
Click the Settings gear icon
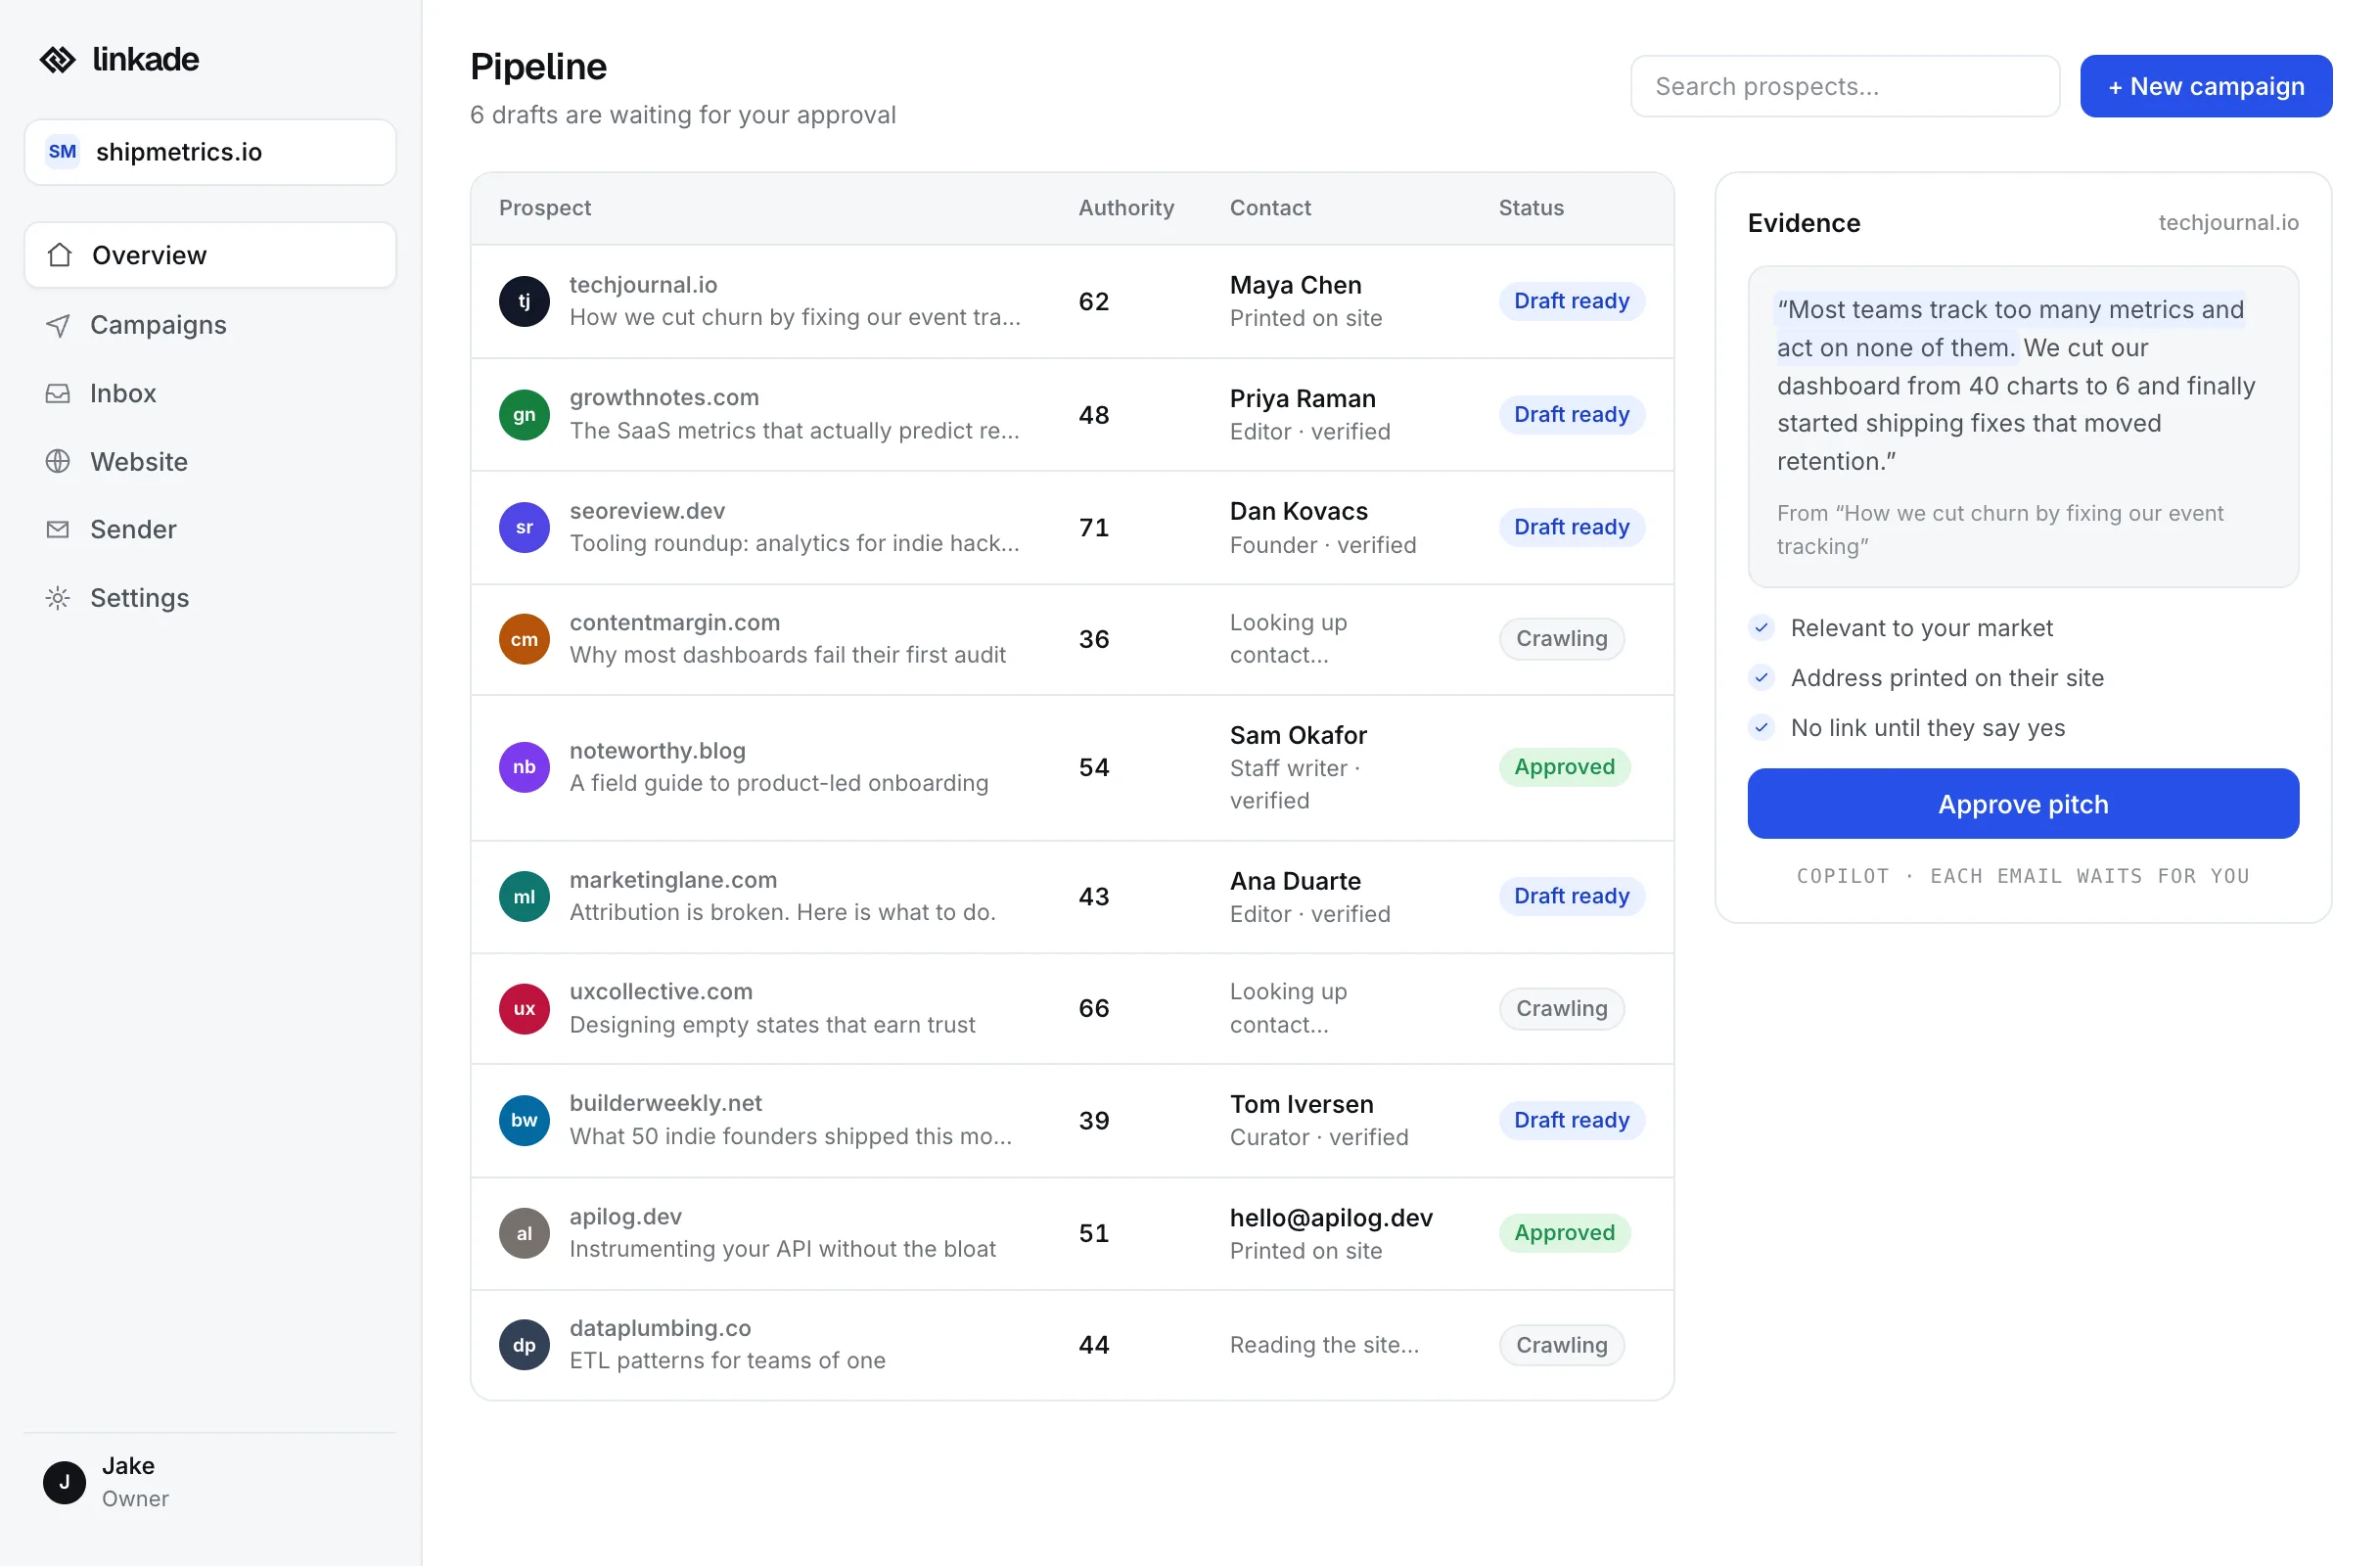pyautogui.click(x=58, y=598)
